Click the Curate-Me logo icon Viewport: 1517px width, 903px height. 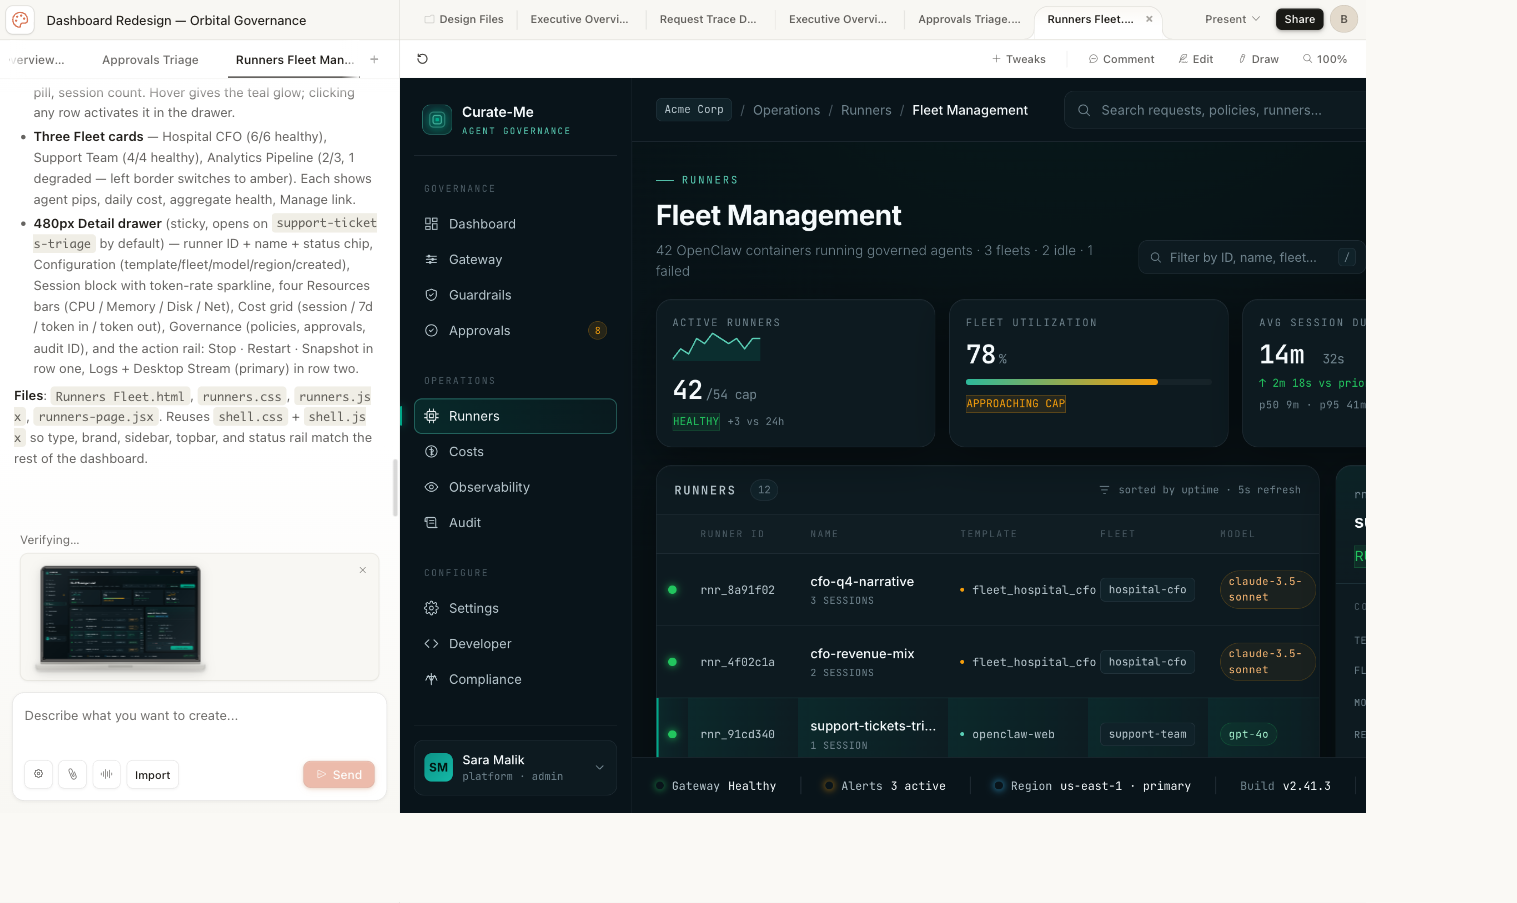pos(436,120)
